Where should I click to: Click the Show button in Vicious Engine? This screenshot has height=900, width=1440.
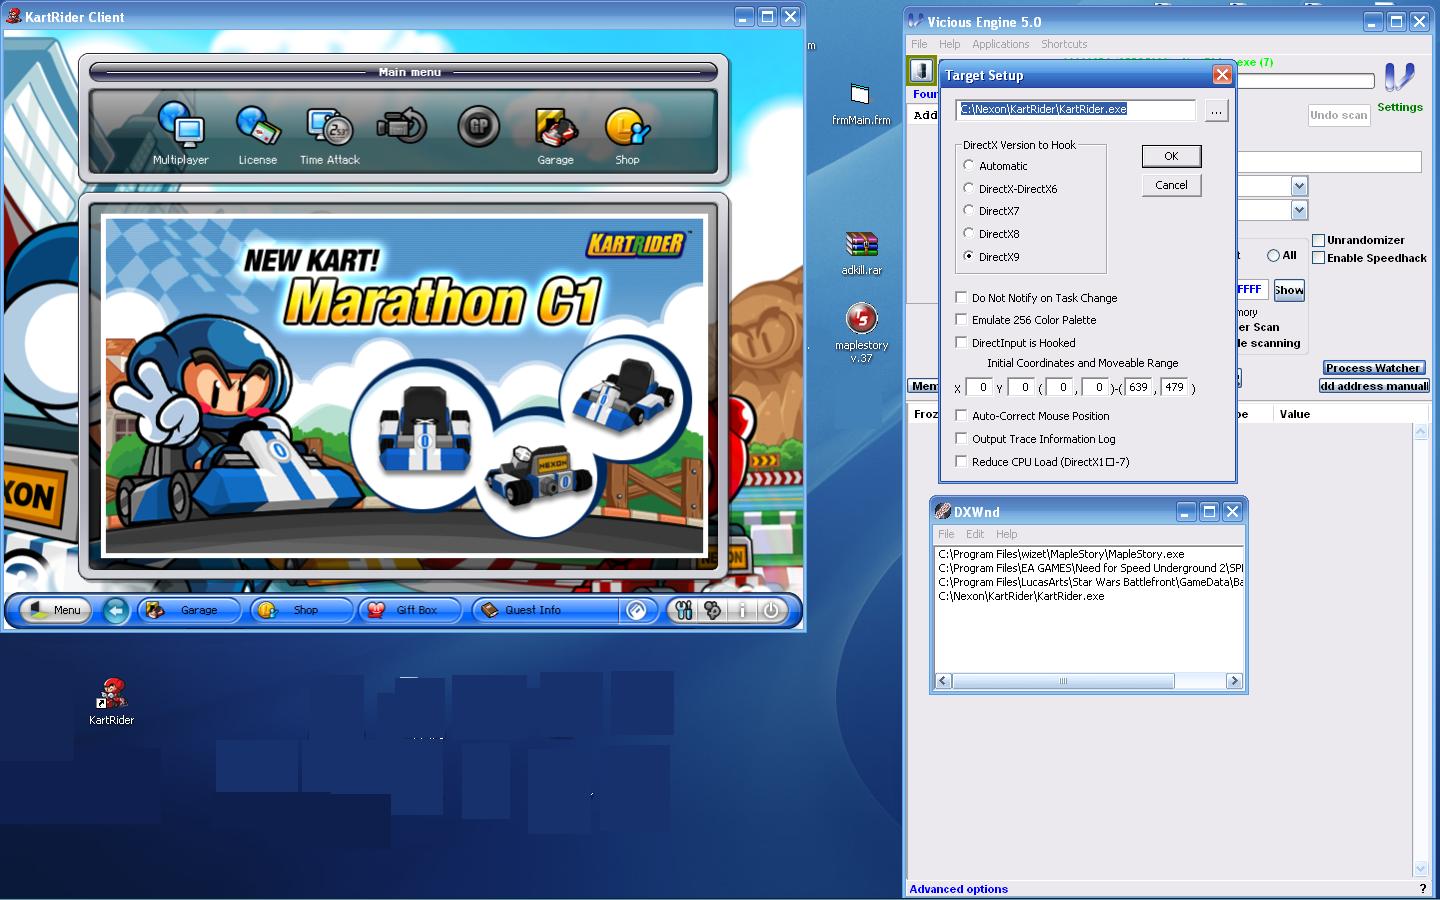click(x=1288, y=290)
